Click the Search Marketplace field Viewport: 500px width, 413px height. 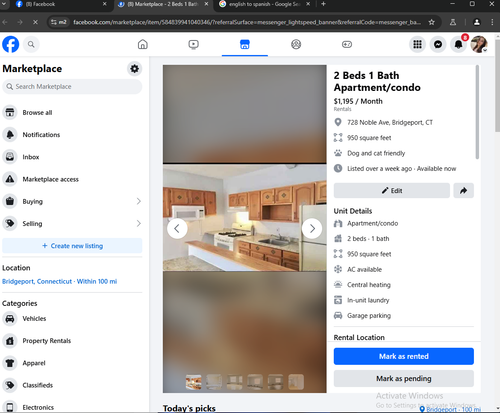pyautogui.click(x=72, y=87)
